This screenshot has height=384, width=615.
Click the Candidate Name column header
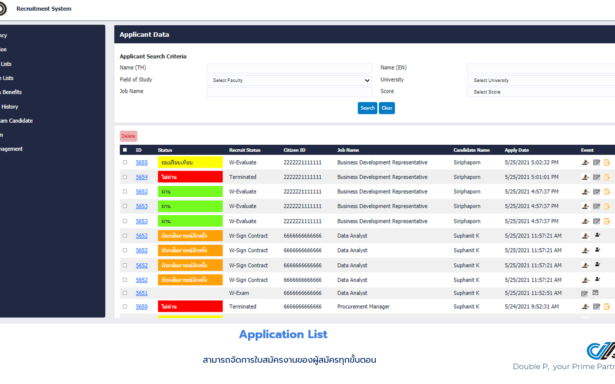coord(471,150)
